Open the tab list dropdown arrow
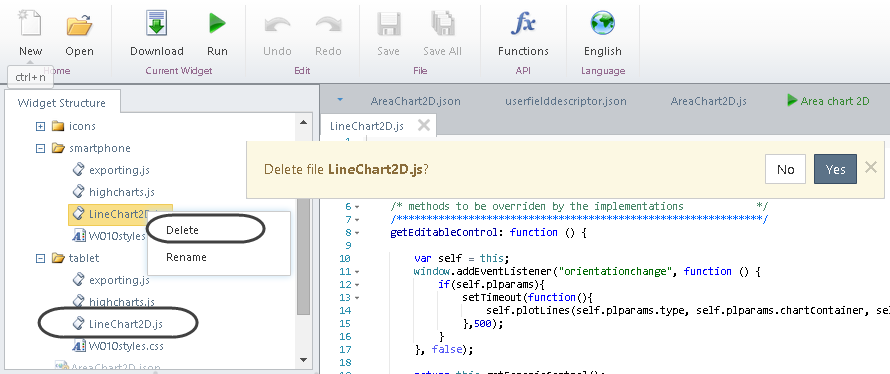The image size is (890, 374). click(x=340, y=100)
